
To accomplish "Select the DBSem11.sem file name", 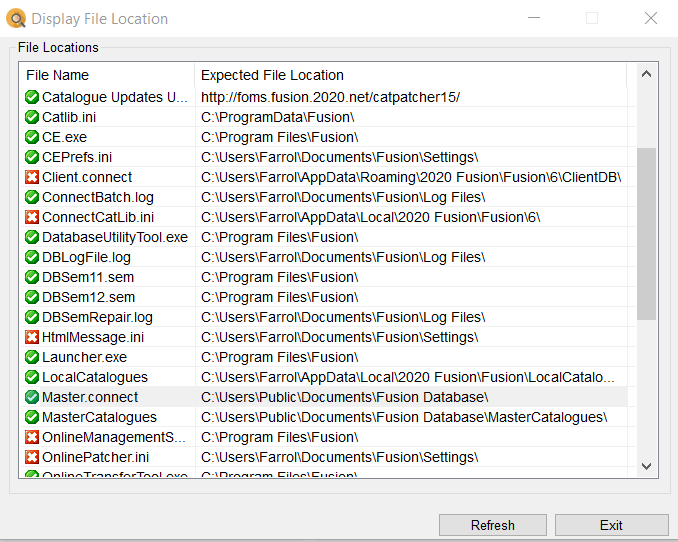I will [88, 277].
